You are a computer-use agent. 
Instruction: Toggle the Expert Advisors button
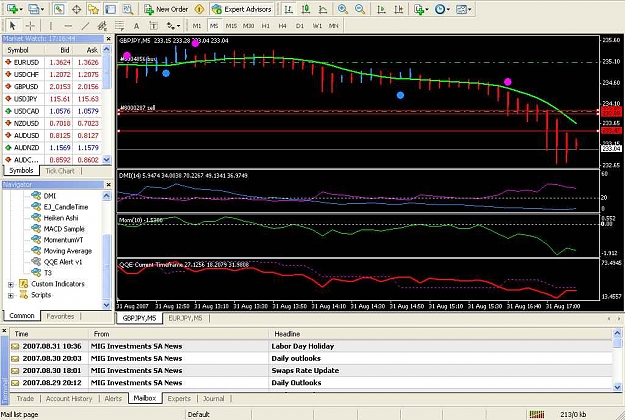242,9
